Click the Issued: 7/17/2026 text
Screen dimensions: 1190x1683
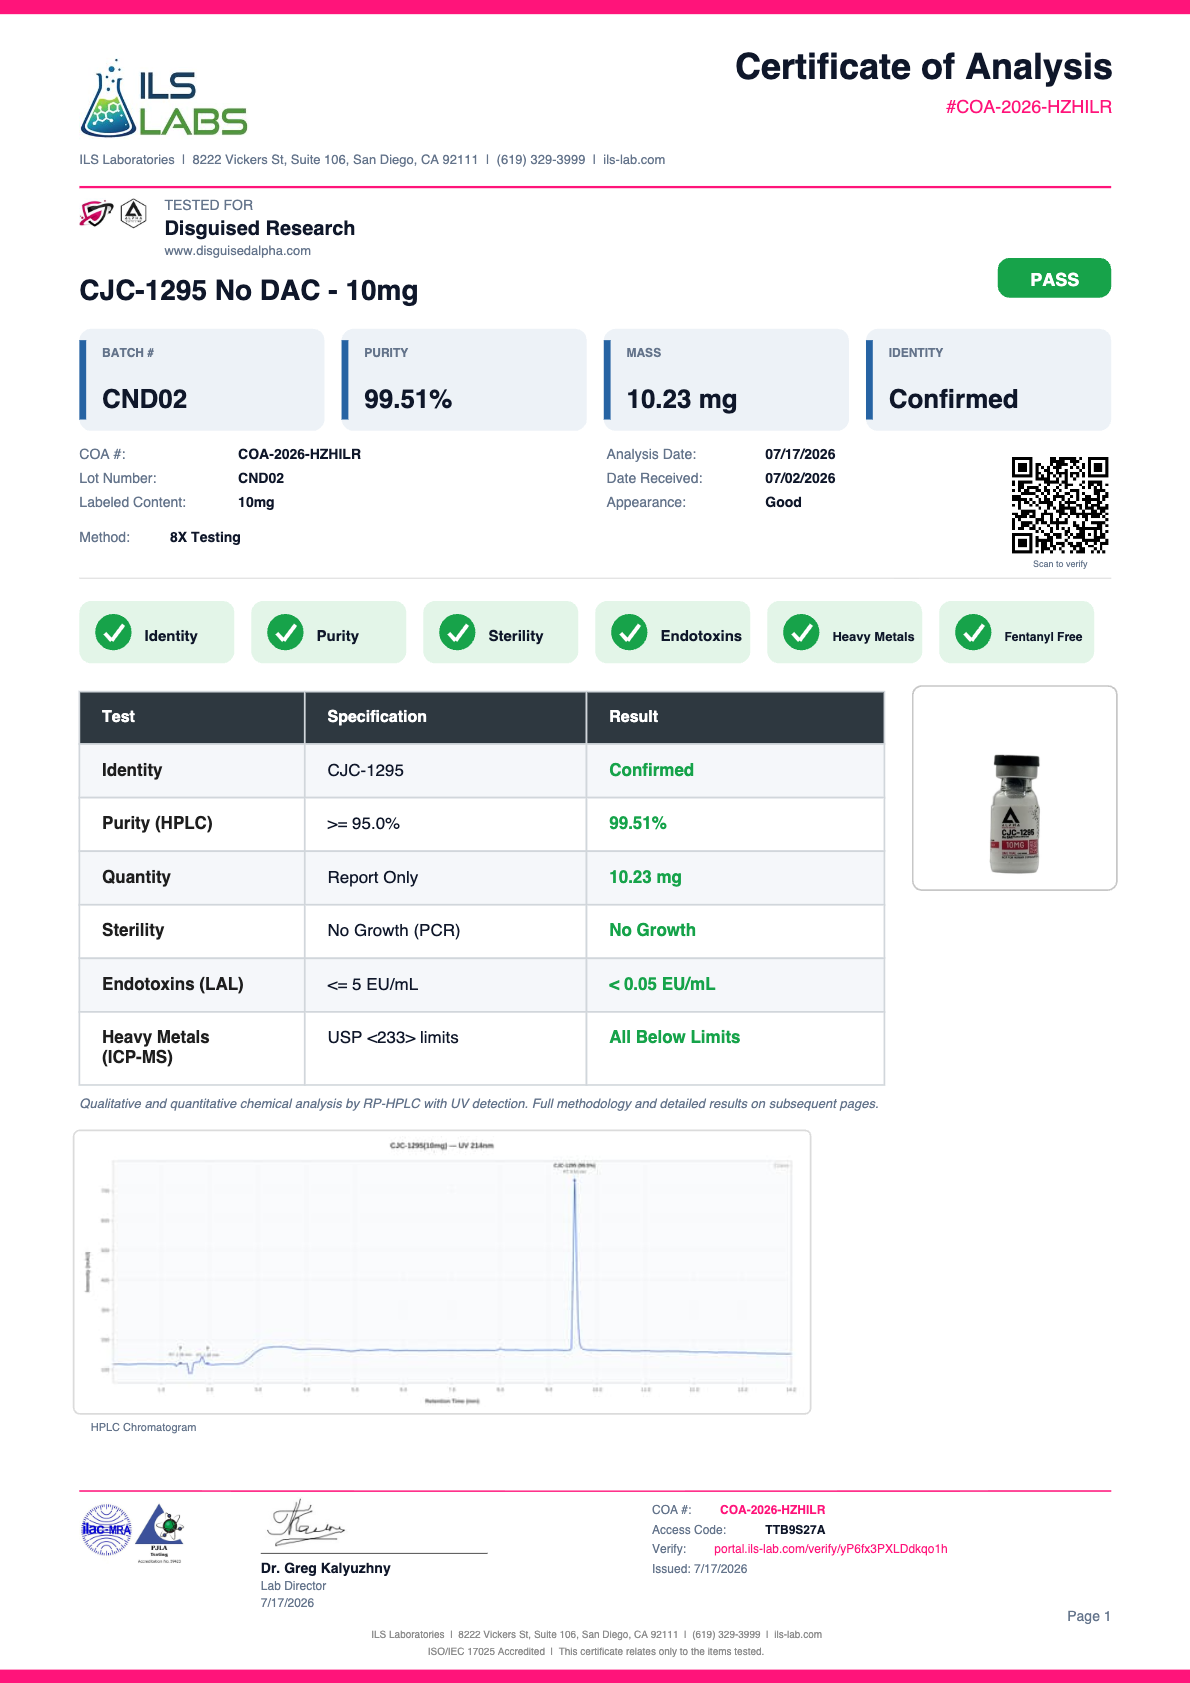tap(700, 1569)
